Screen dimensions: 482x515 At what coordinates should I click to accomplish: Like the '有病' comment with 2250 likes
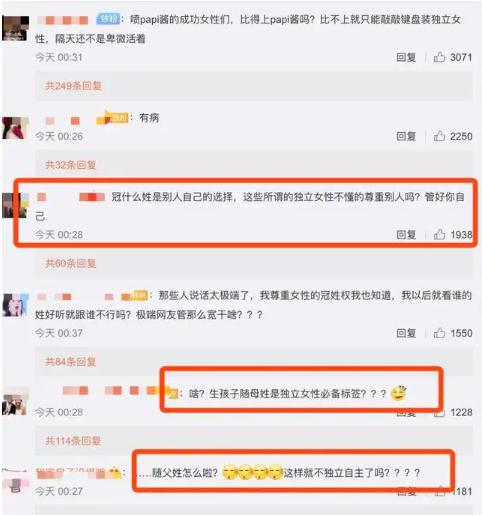click(x=439, y=136)
